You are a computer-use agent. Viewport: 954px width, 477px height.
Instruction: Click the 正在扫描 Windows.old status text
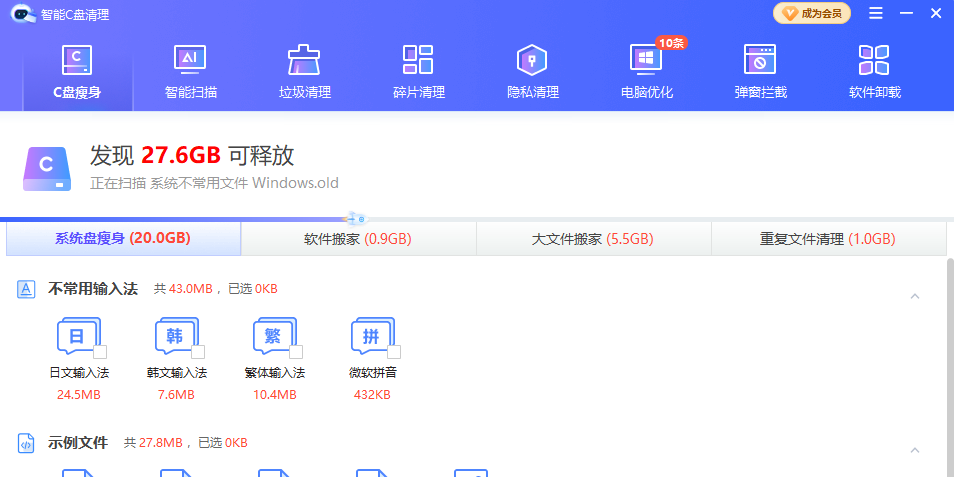point(214,183)
